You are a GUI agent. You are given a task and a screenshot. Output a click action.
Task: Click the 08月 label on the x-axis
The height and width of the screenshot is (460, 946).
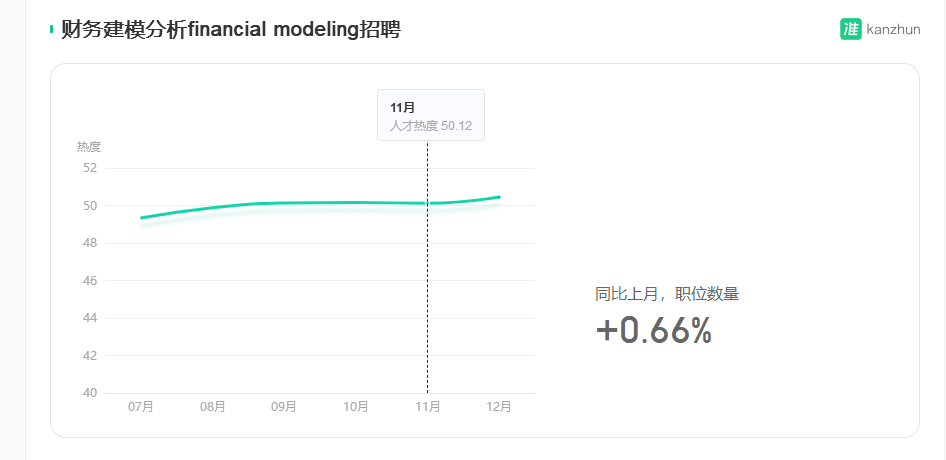coord(212,407)
